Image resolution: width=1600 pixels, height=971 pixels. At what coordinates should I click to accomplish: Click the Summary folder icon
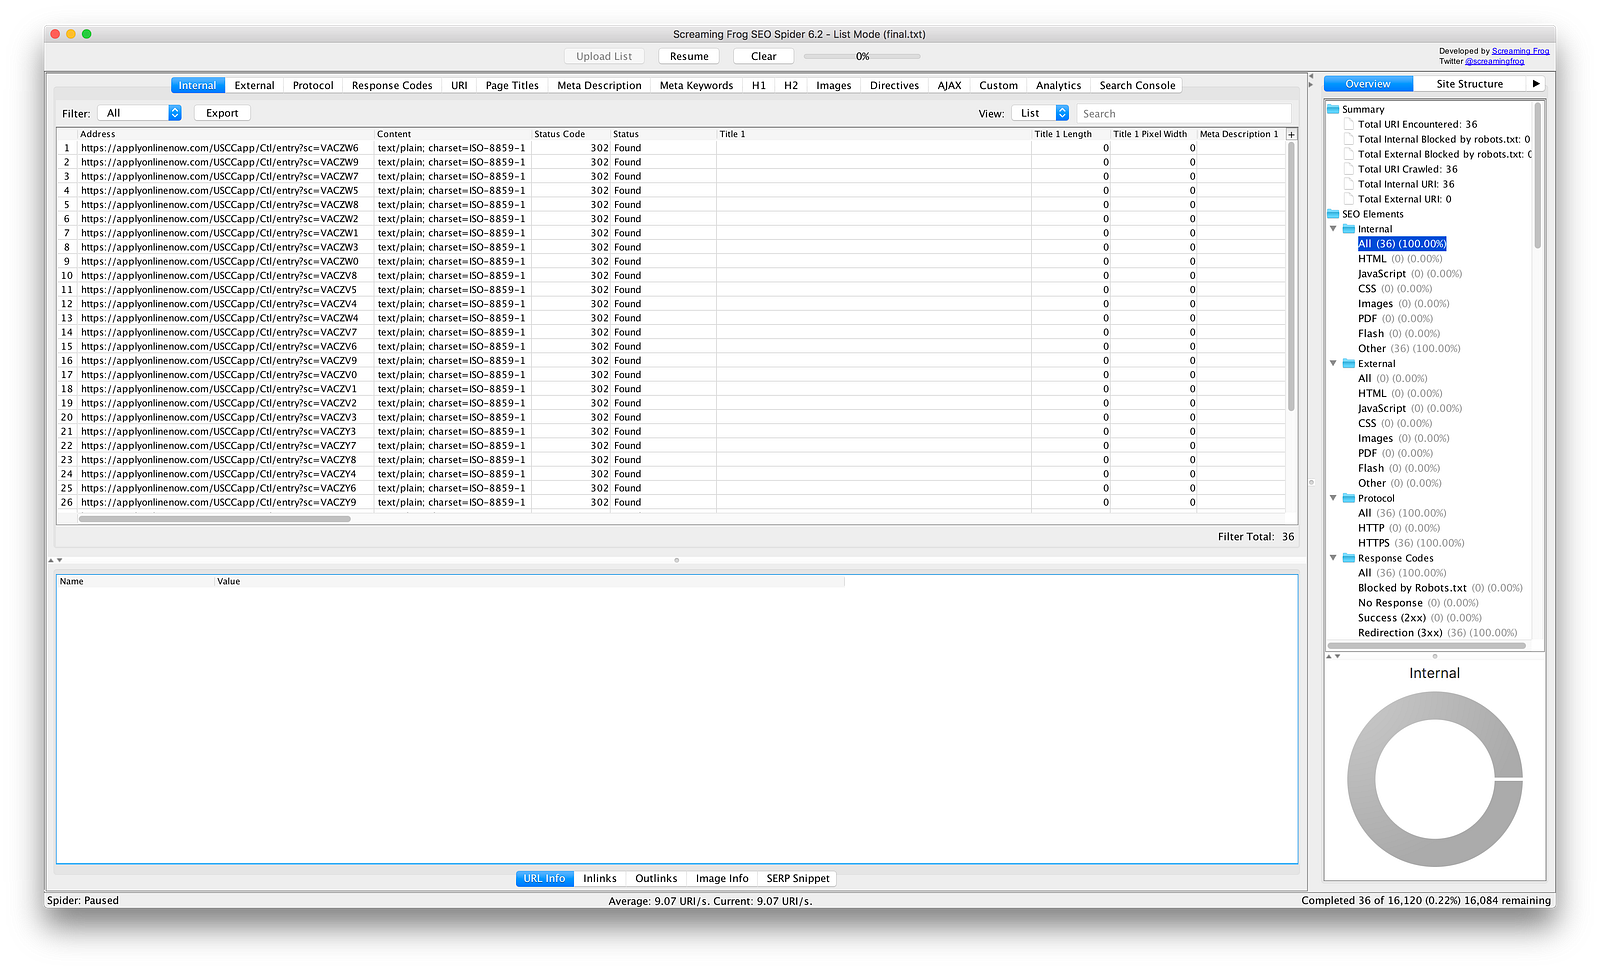(1333, 109)
